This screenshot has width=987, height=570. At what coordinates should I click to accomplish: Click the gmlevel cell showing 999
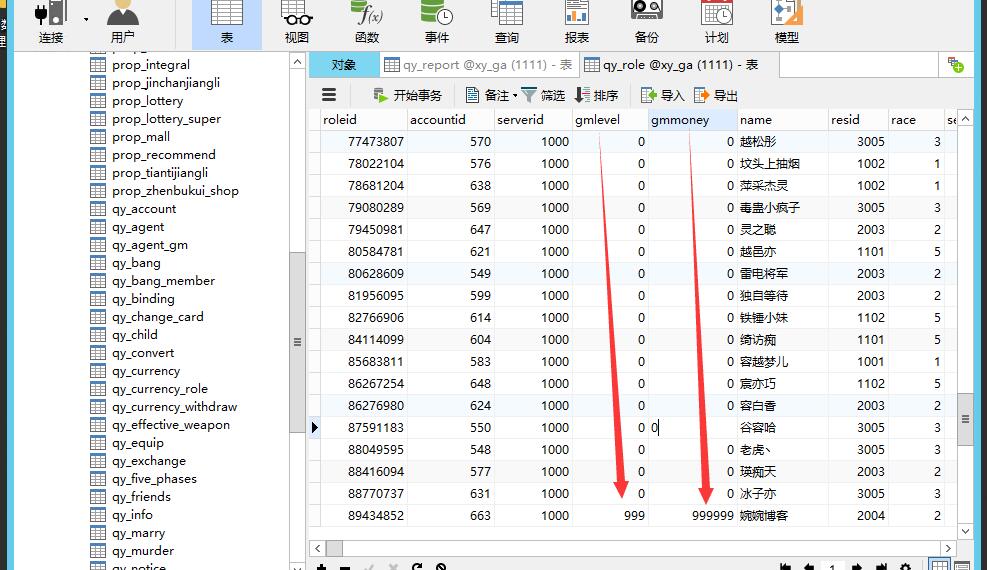click(x=610, y=516)
